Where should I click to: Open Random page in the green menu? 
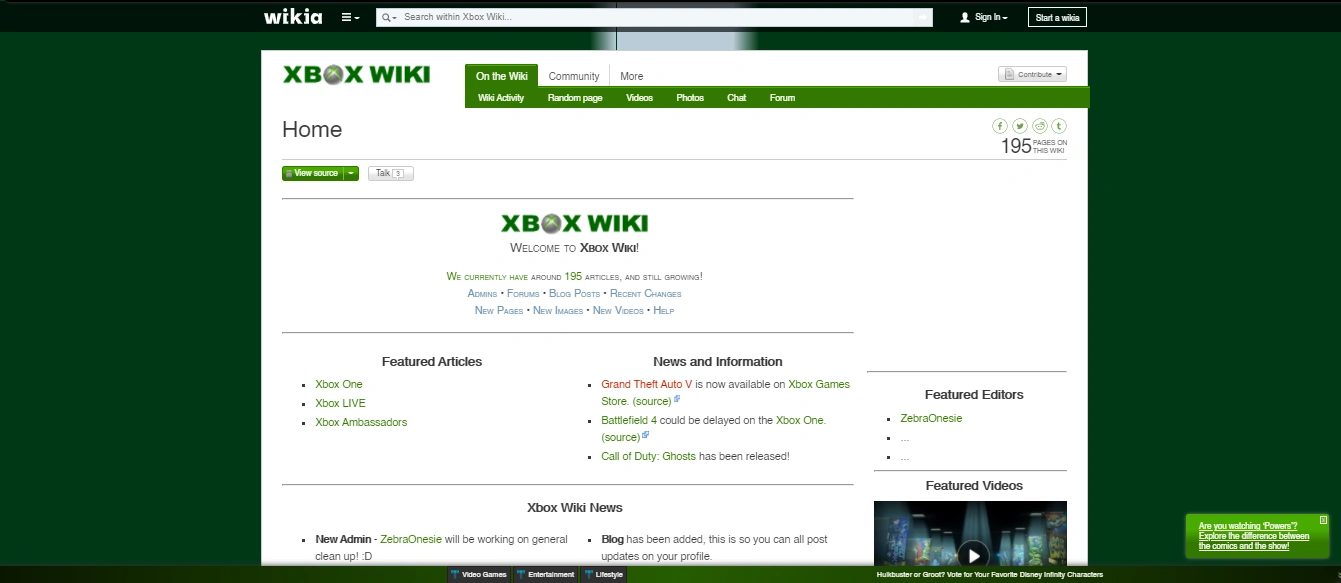point(575,98)
